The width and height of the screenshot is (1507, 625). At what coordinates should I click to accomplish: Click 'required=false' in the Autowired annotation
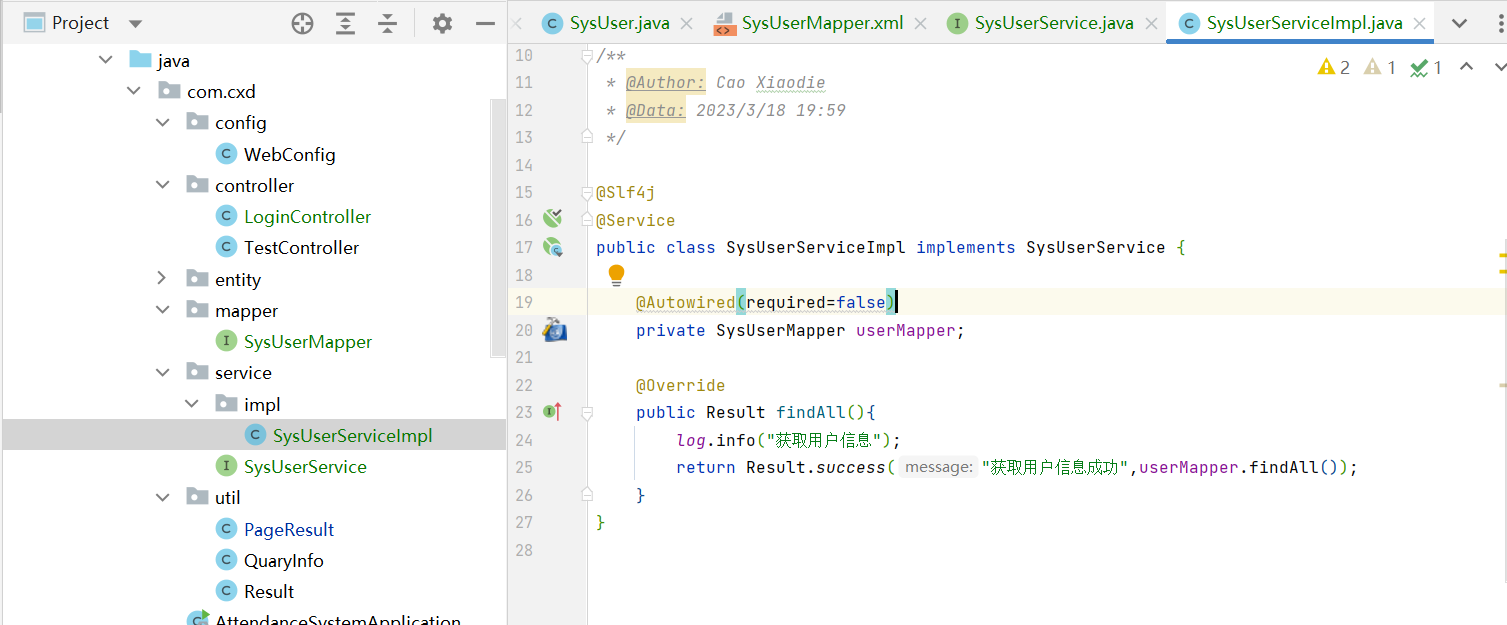coord(816,302)
